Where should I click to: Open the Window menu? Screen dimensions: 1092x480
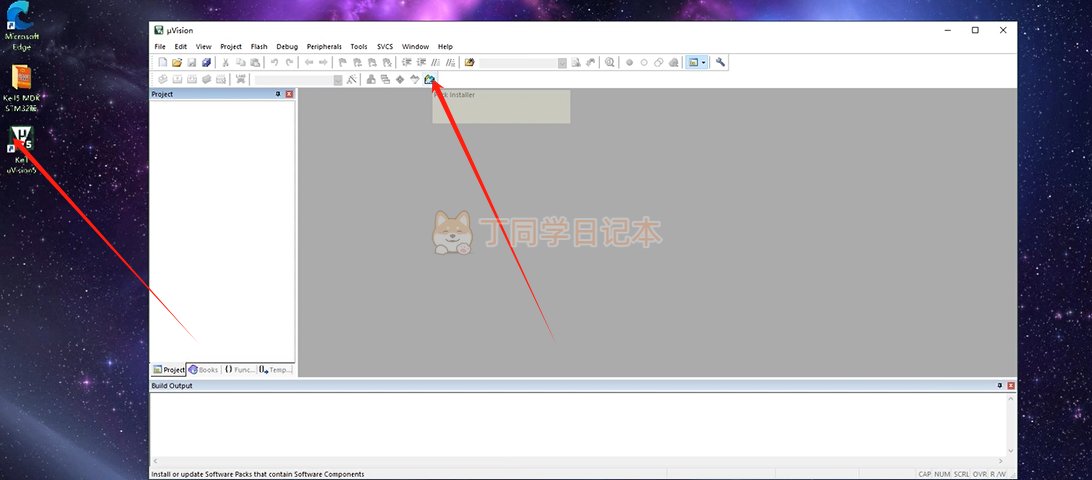click(x=416, y=47)
